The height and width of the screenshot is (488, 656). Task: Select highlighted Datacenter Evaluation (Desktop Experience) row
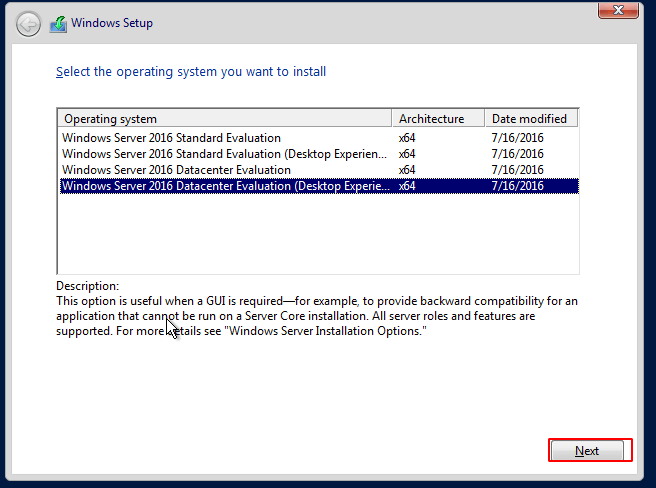(x=224, y=186)
